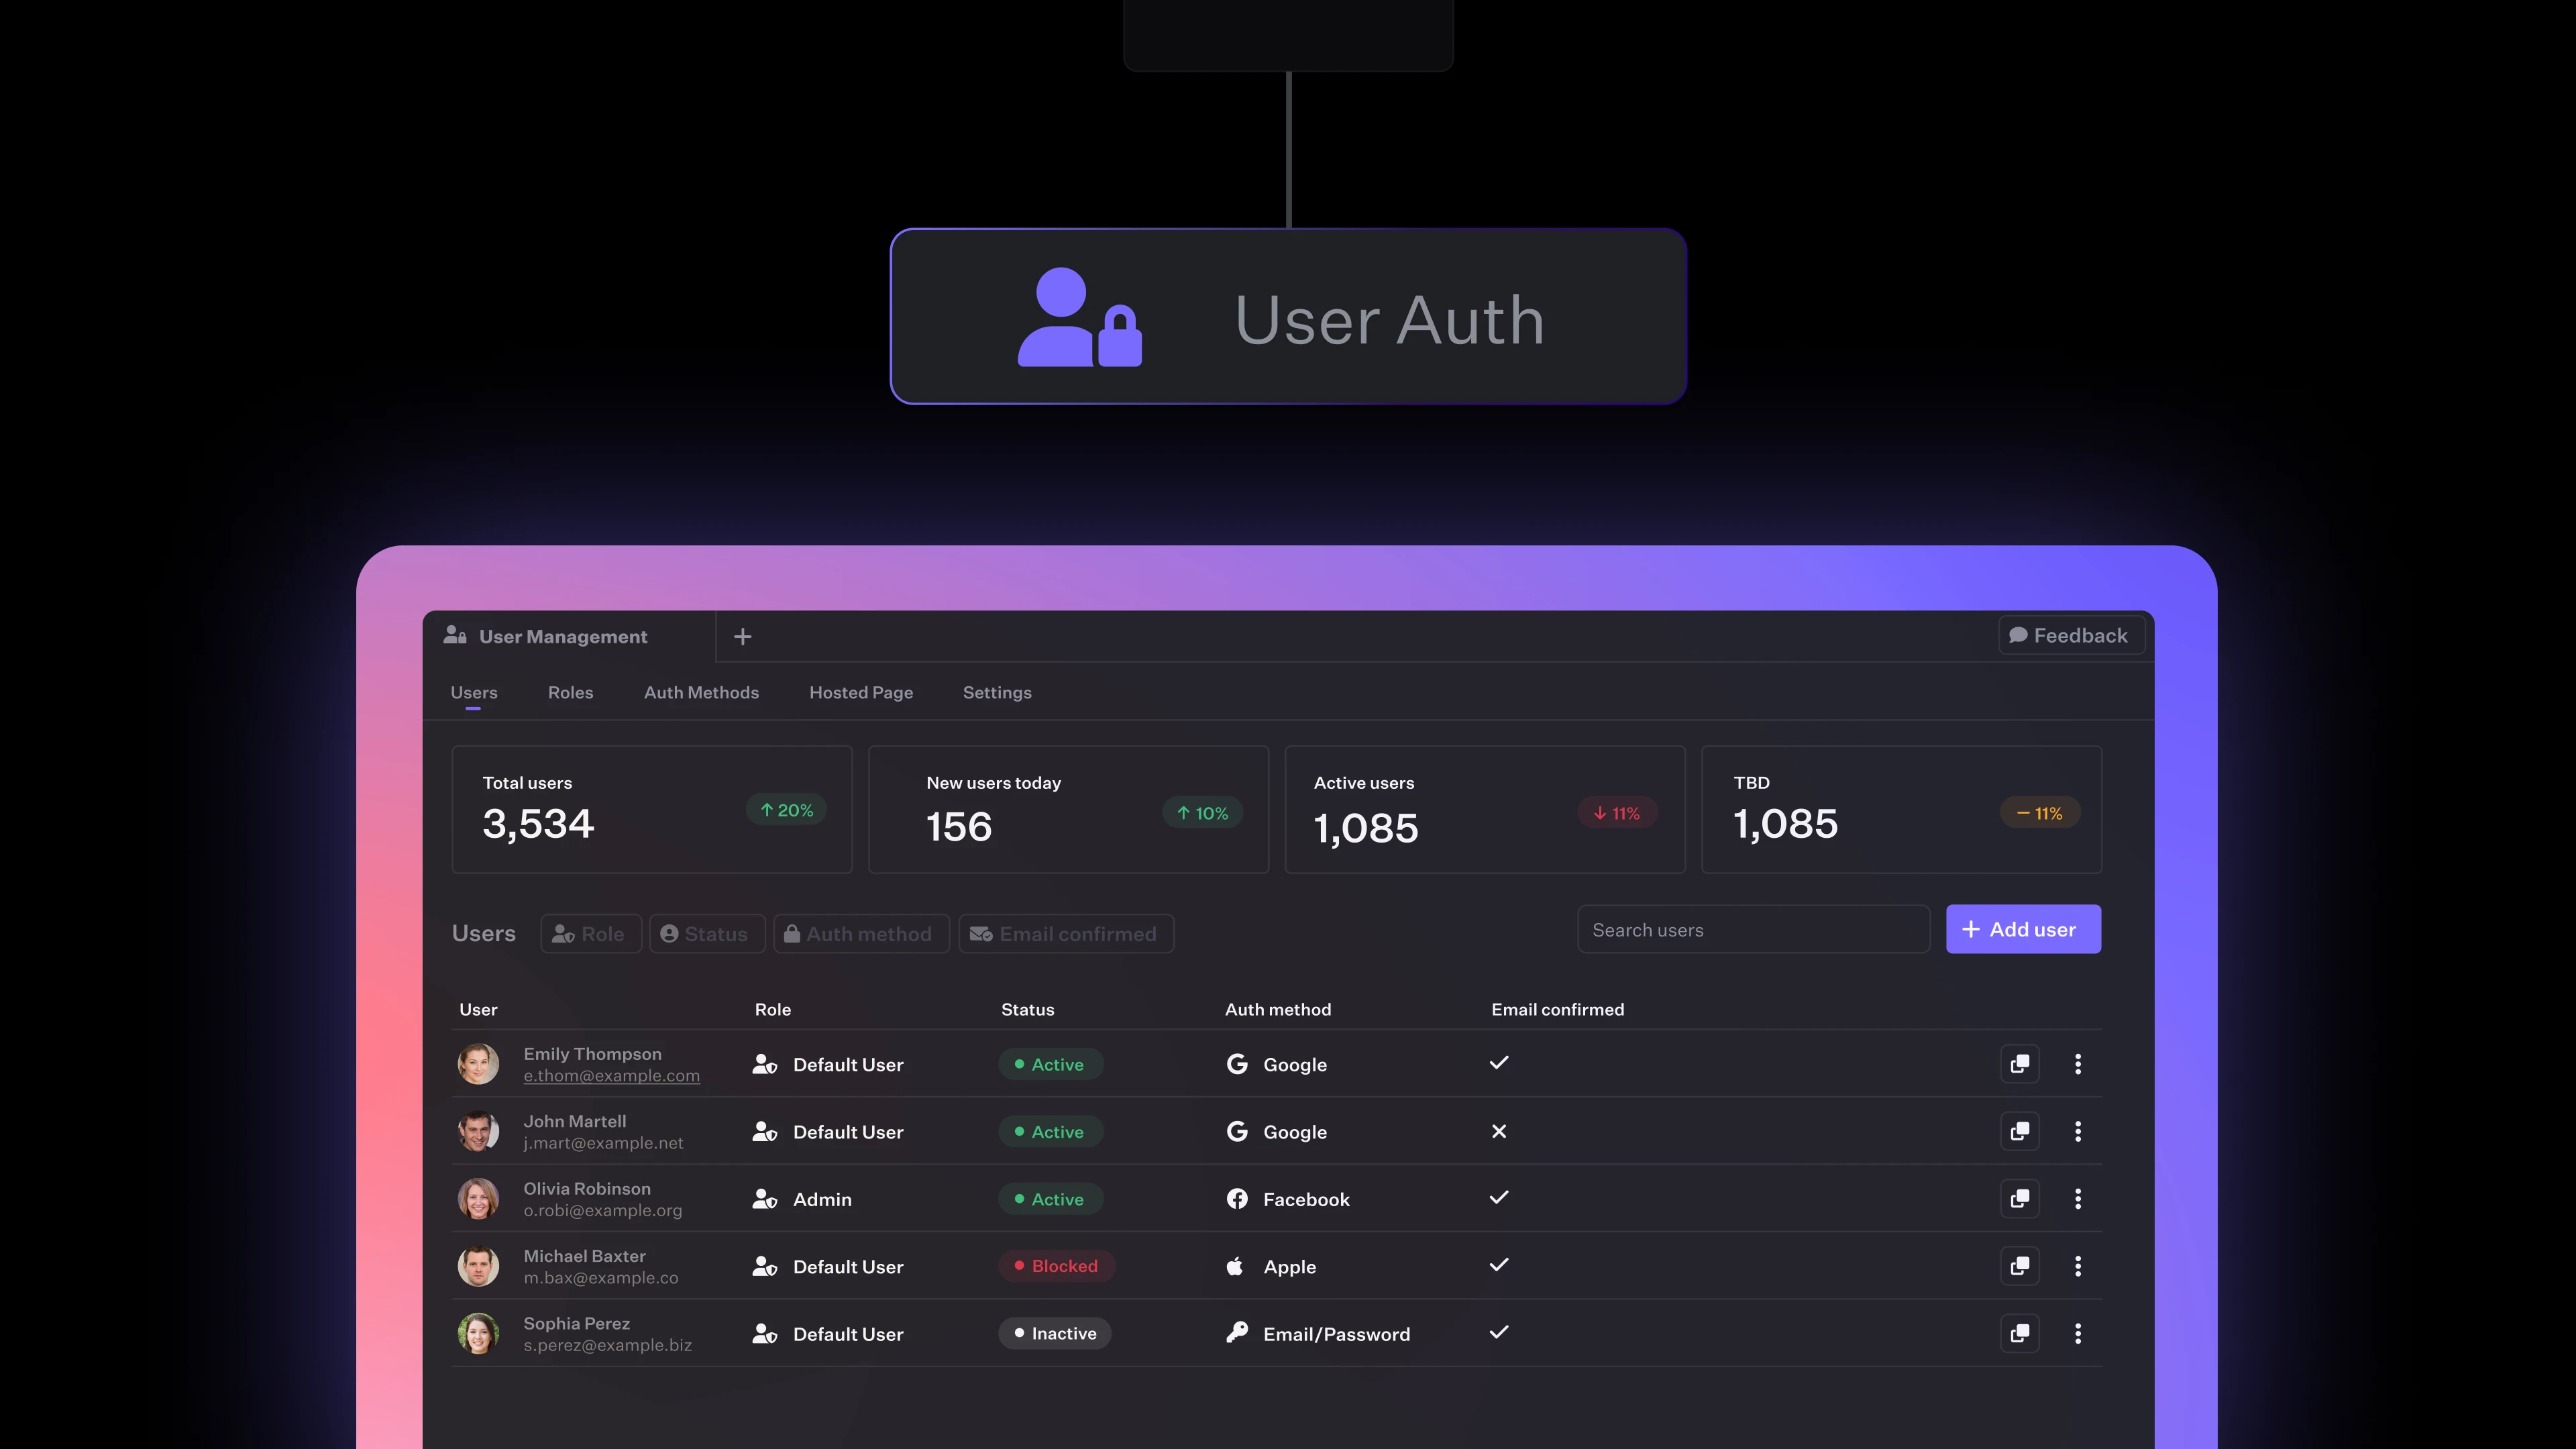Screen dimensions: 2576x1449
Task: Open the Role filter dropdown
Action: tap(591, 933)
